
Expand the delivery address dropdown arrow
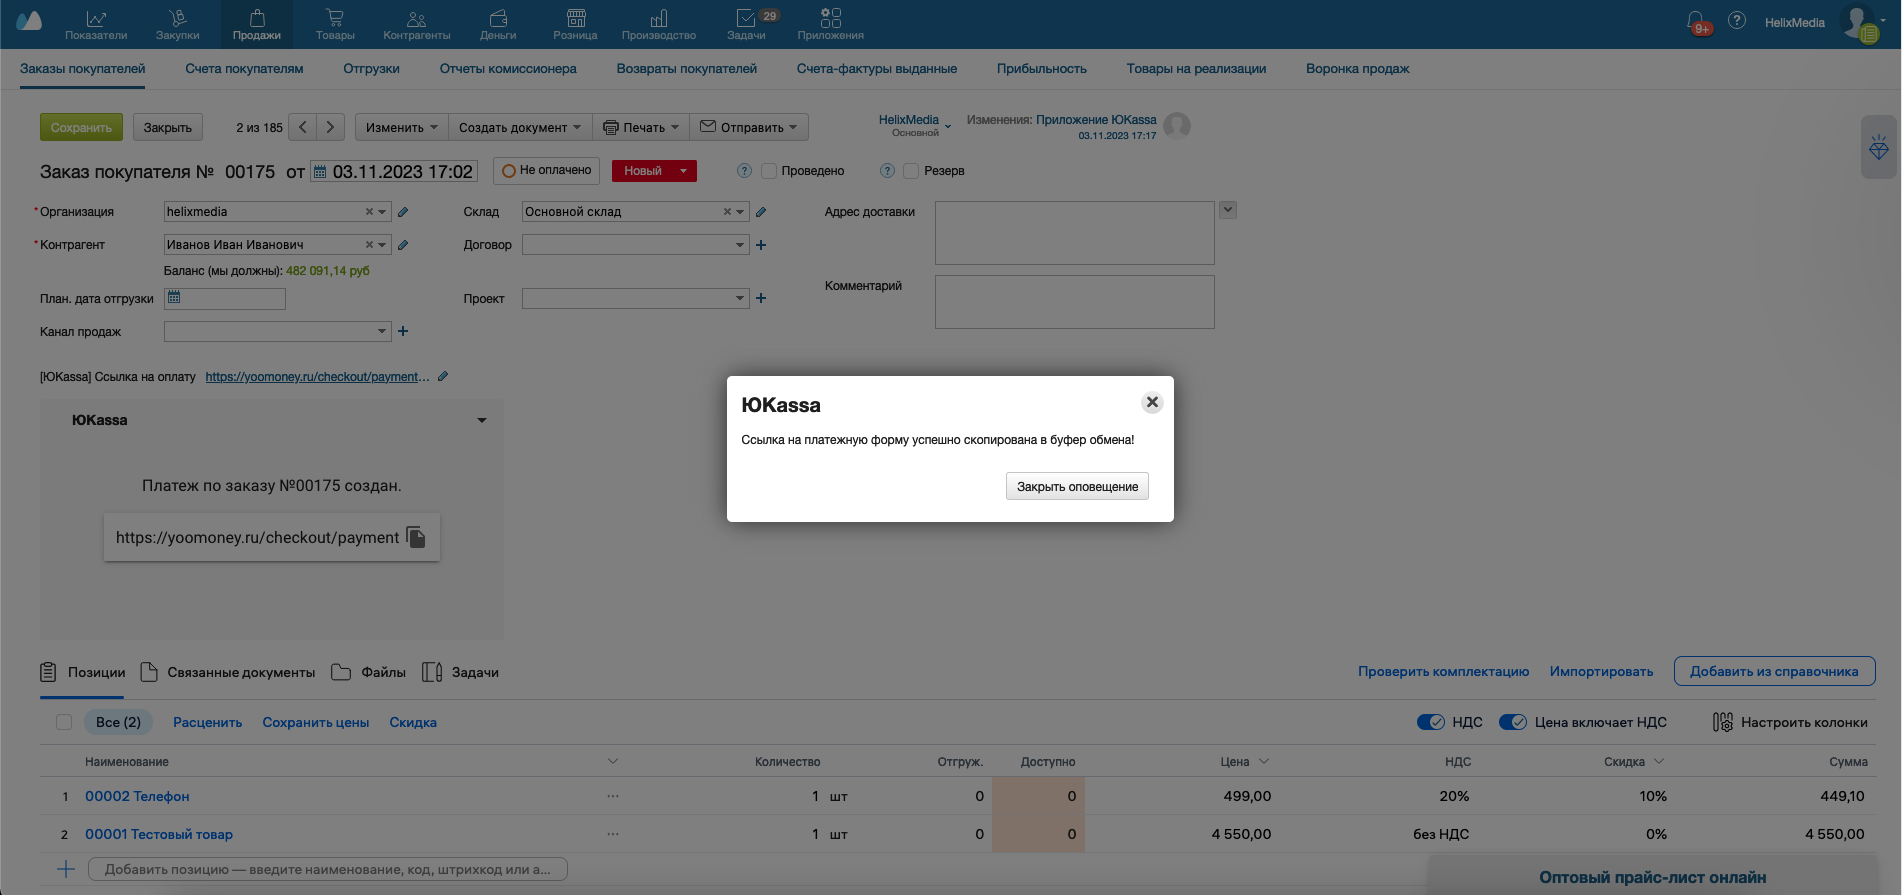1228,210
